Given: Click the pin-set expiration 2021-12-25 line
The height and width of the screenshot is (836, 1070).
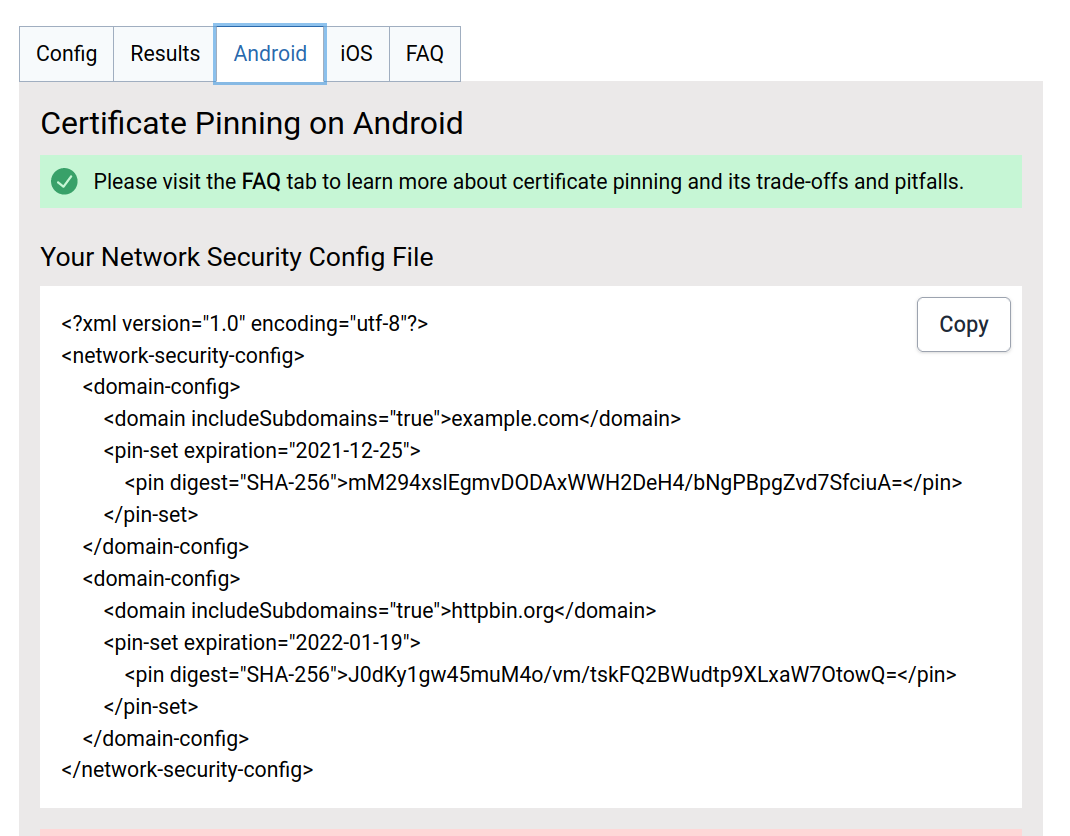Looking at the screenshot, I should click(x=262, y=451).
